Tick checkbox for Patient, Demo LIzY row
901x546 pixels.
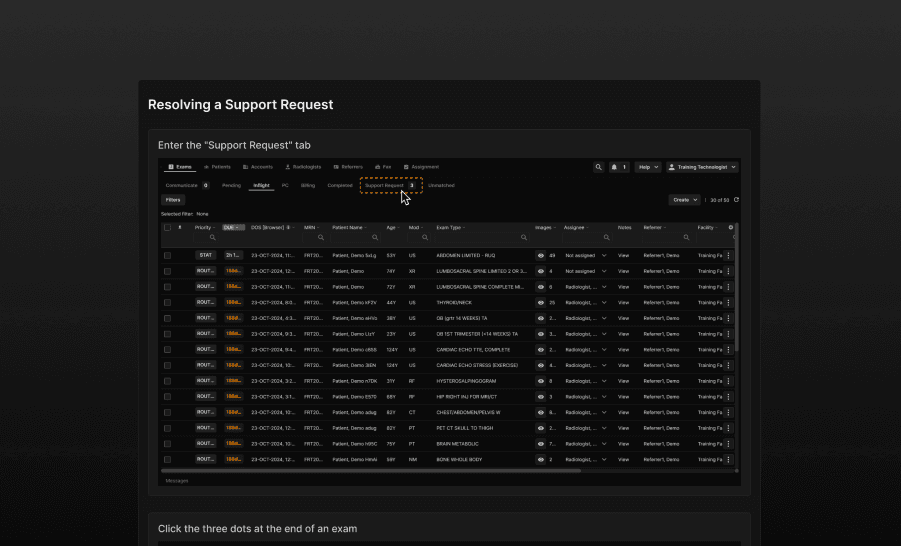(167, 334)
